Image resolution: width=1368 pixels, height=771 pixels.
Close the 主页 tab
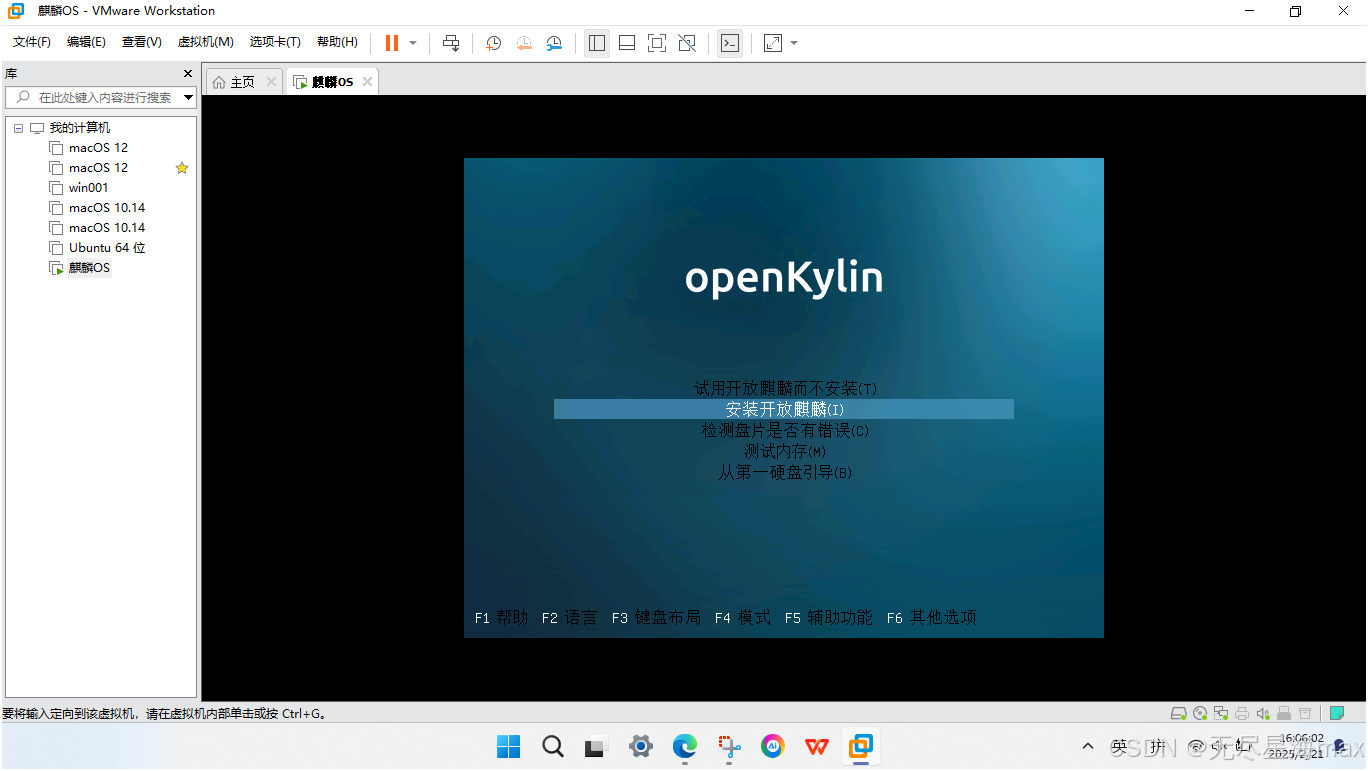[x=270, y=82]
